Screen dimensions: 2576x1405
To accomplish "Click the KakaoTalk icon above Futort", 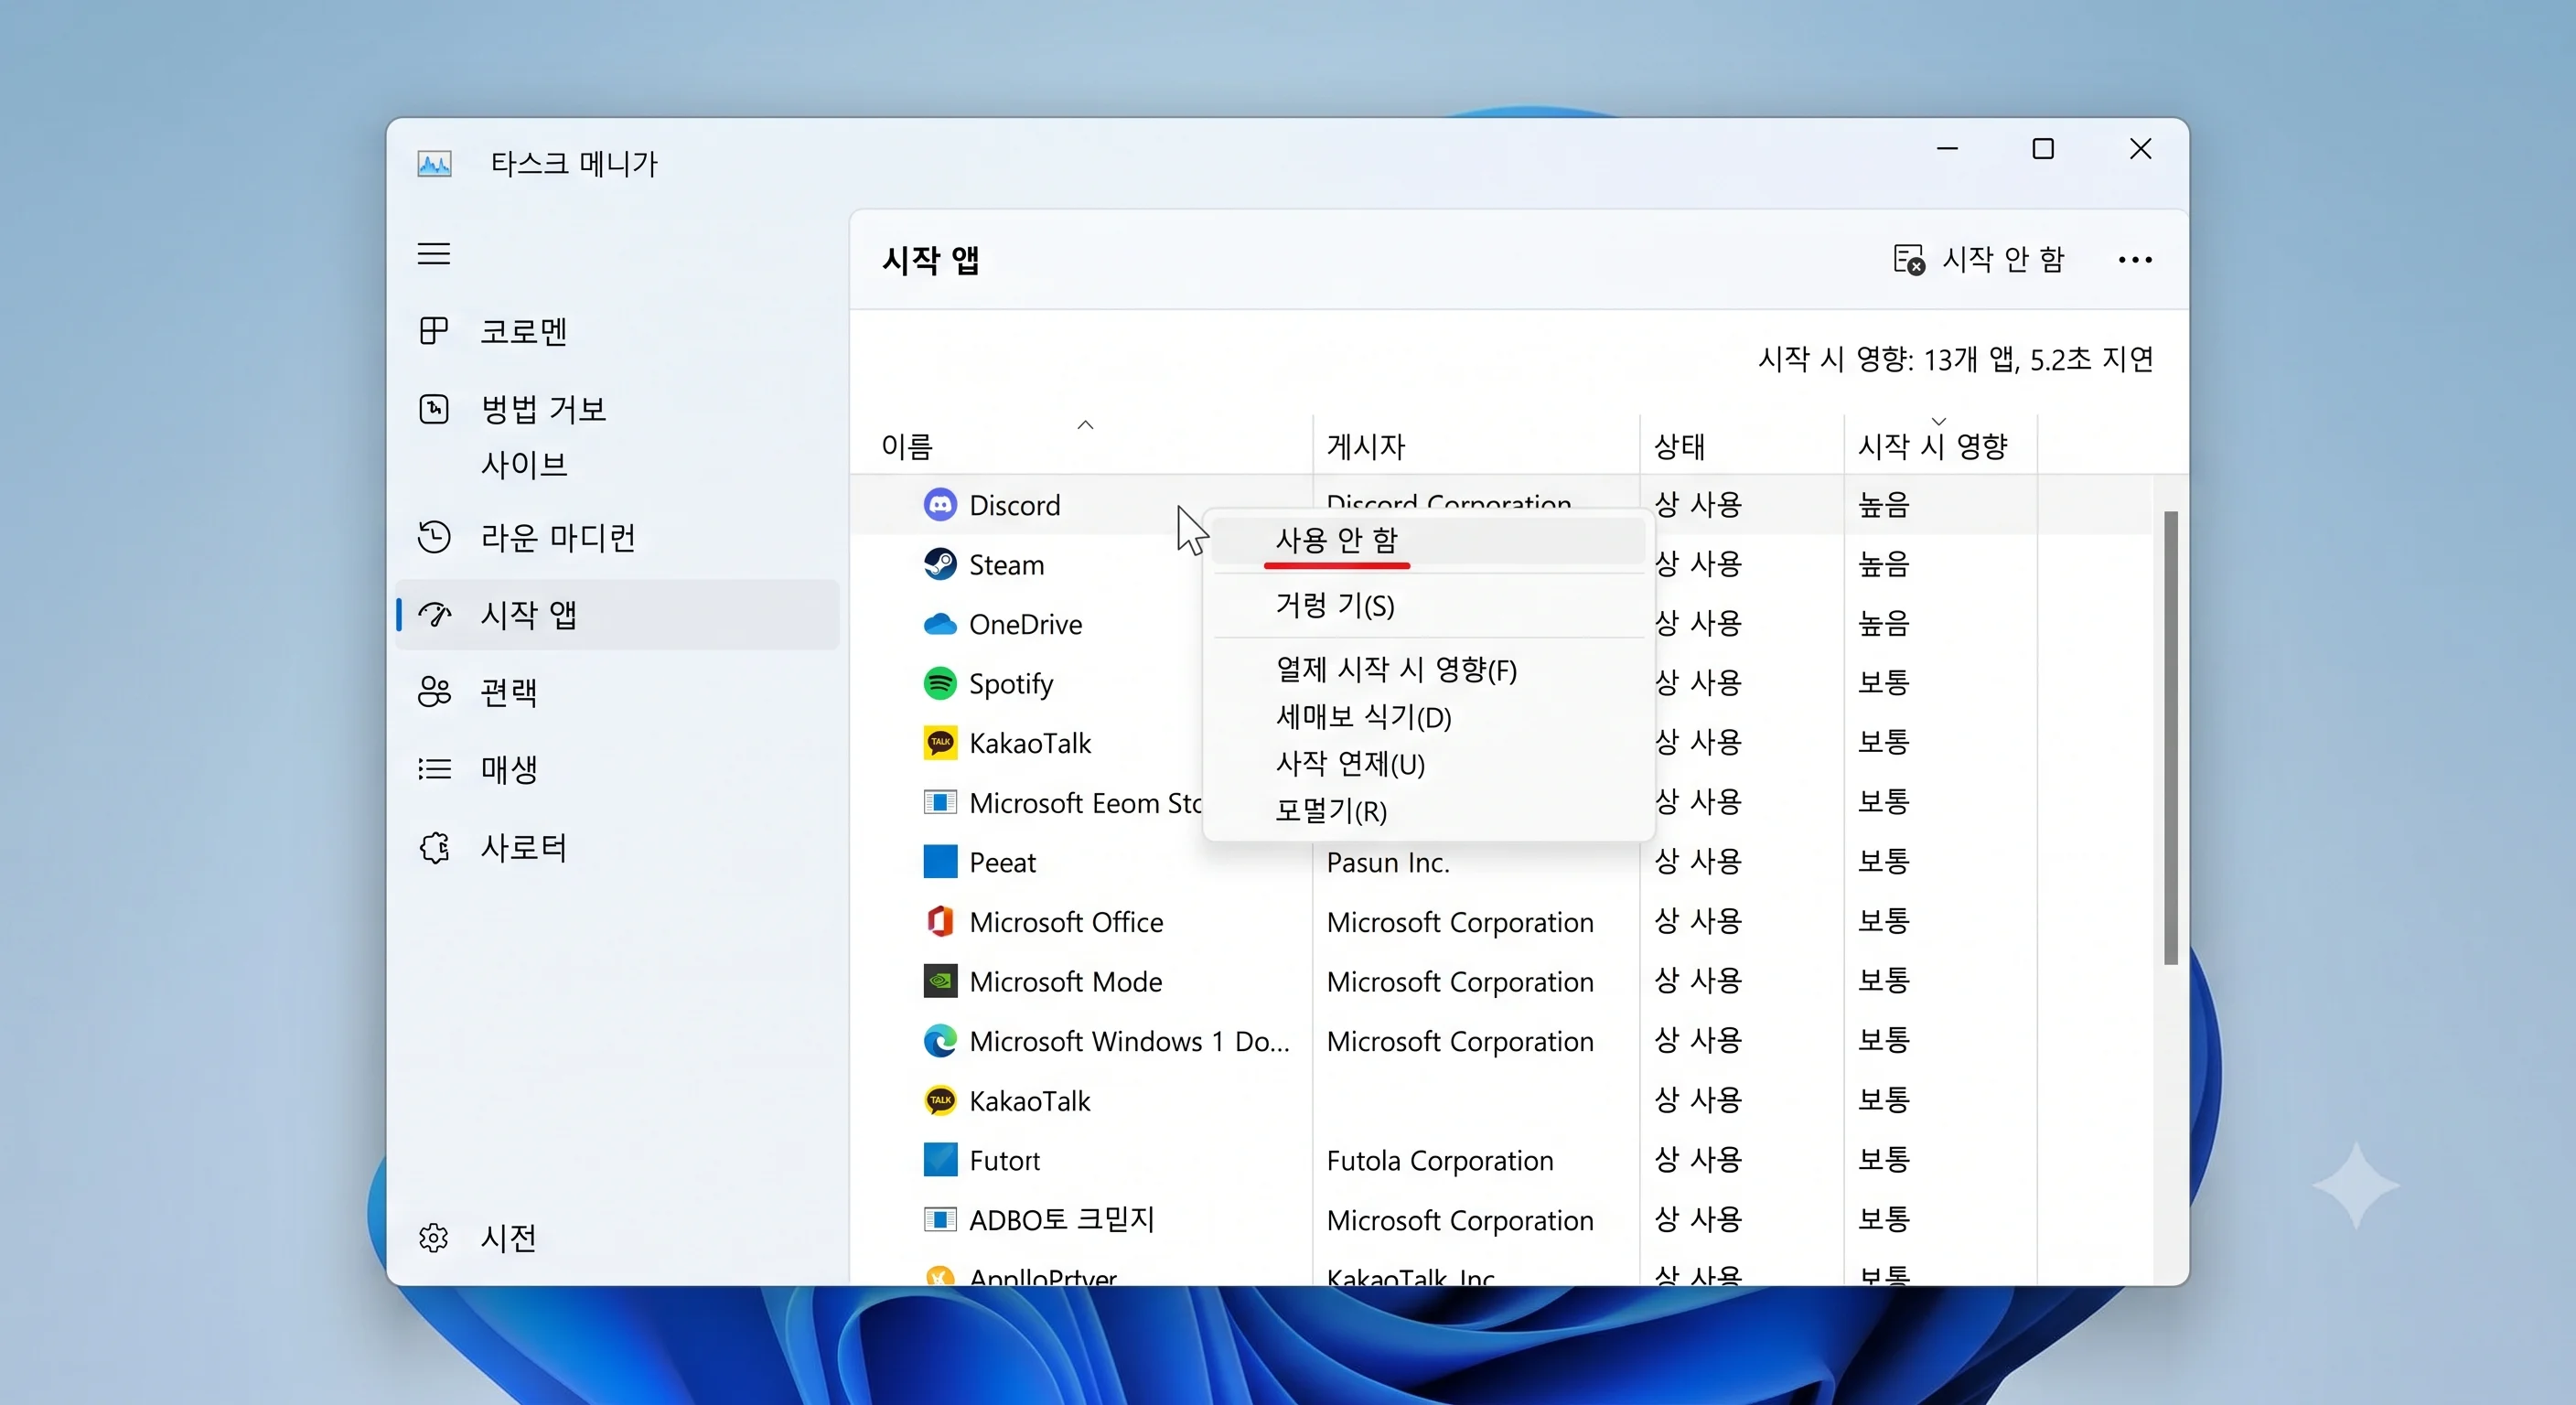I will tap(939, 1101).
